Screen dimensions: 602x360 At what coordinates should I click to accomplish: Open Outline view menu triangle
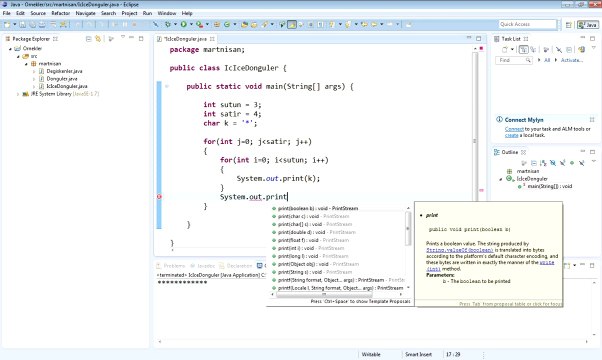(594, 161)
